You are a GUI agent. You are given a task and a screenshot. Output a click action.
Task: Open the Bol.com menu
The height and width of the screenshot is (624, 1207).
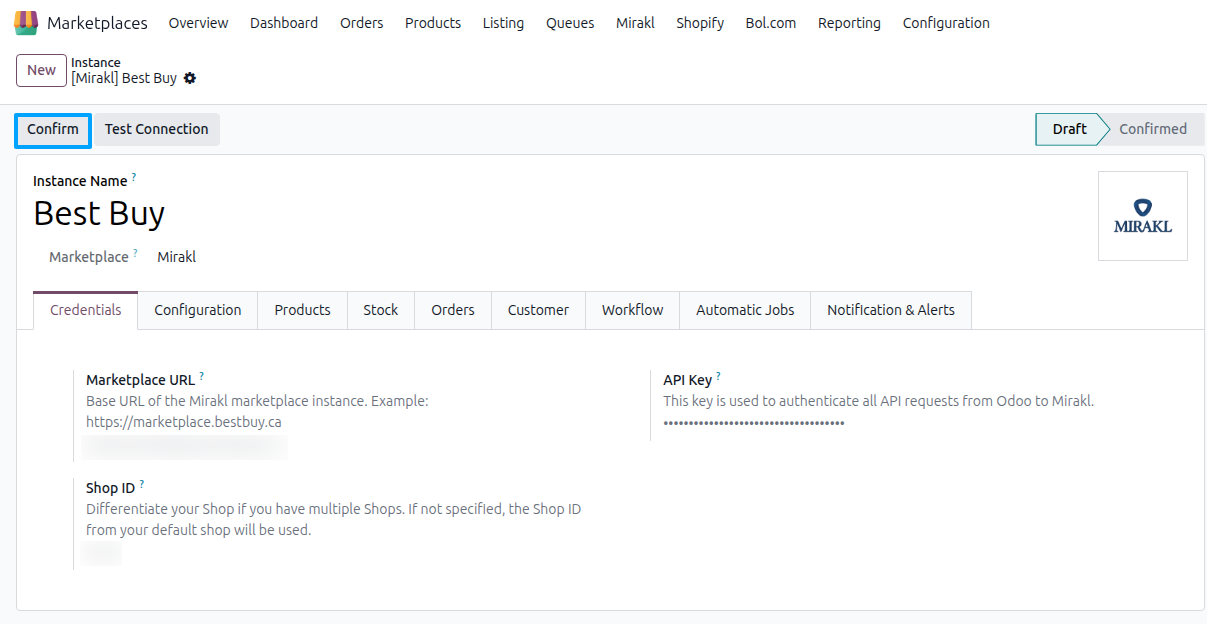(771, 23)
